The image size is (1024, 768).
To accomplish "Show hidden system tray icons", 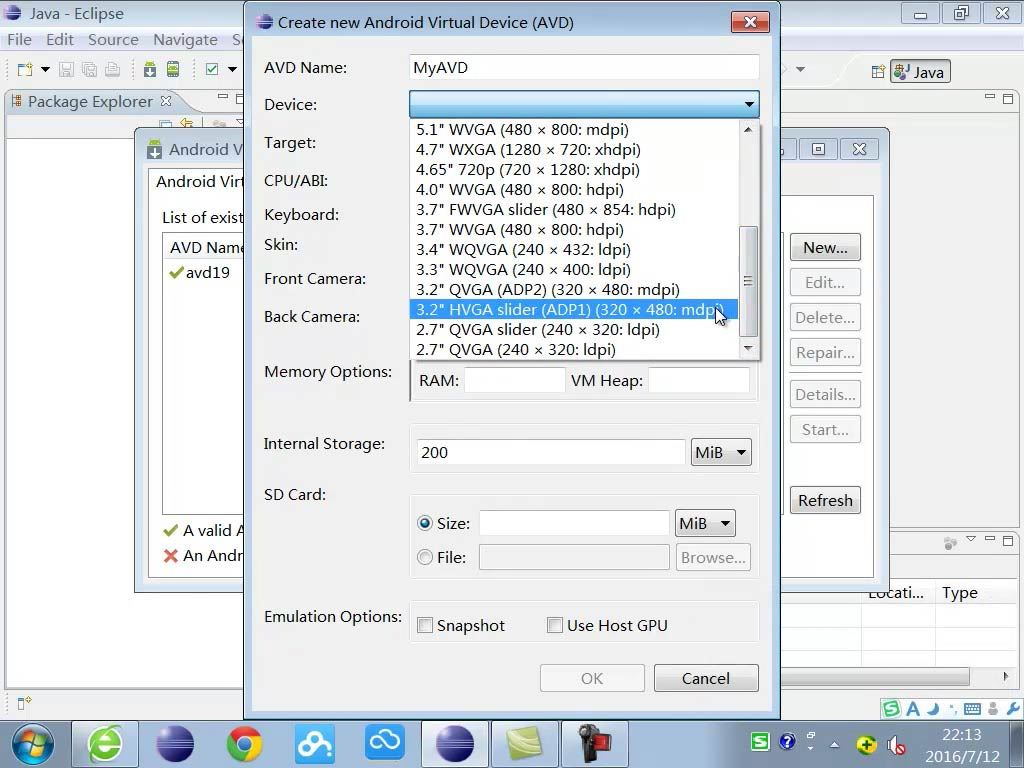I will tap(835, 744).
